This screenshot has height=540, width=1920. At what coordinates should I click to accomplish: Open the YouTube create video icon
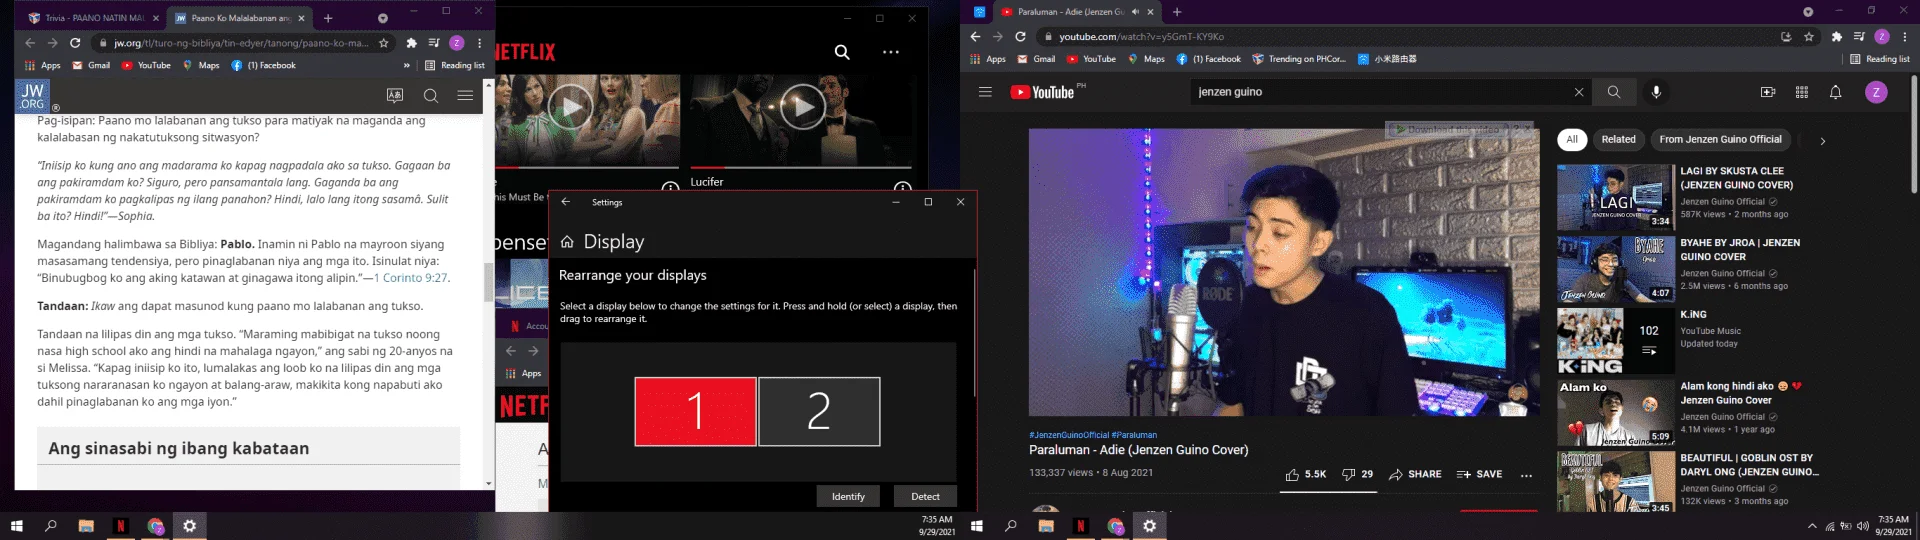tap(1768, 92)
